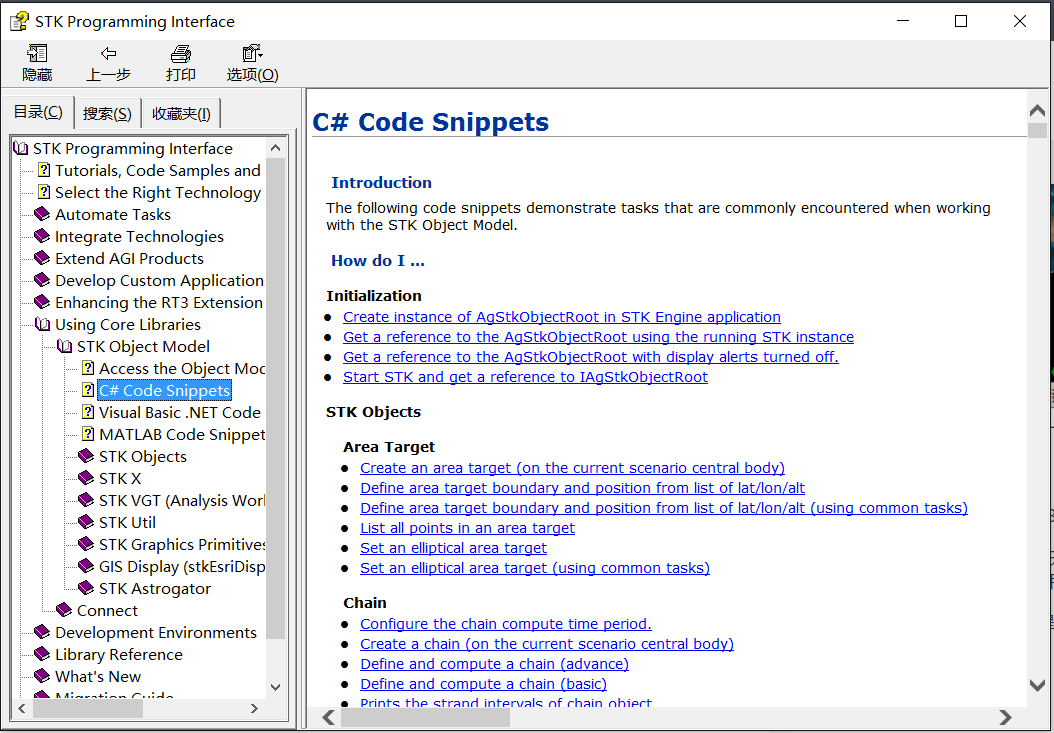Click content pane scroll left arrow

[x=329, y=717]
